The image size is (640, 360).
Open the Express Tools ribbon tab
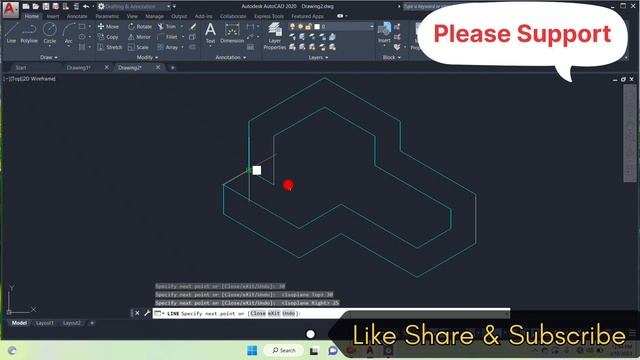pos(269,16)
